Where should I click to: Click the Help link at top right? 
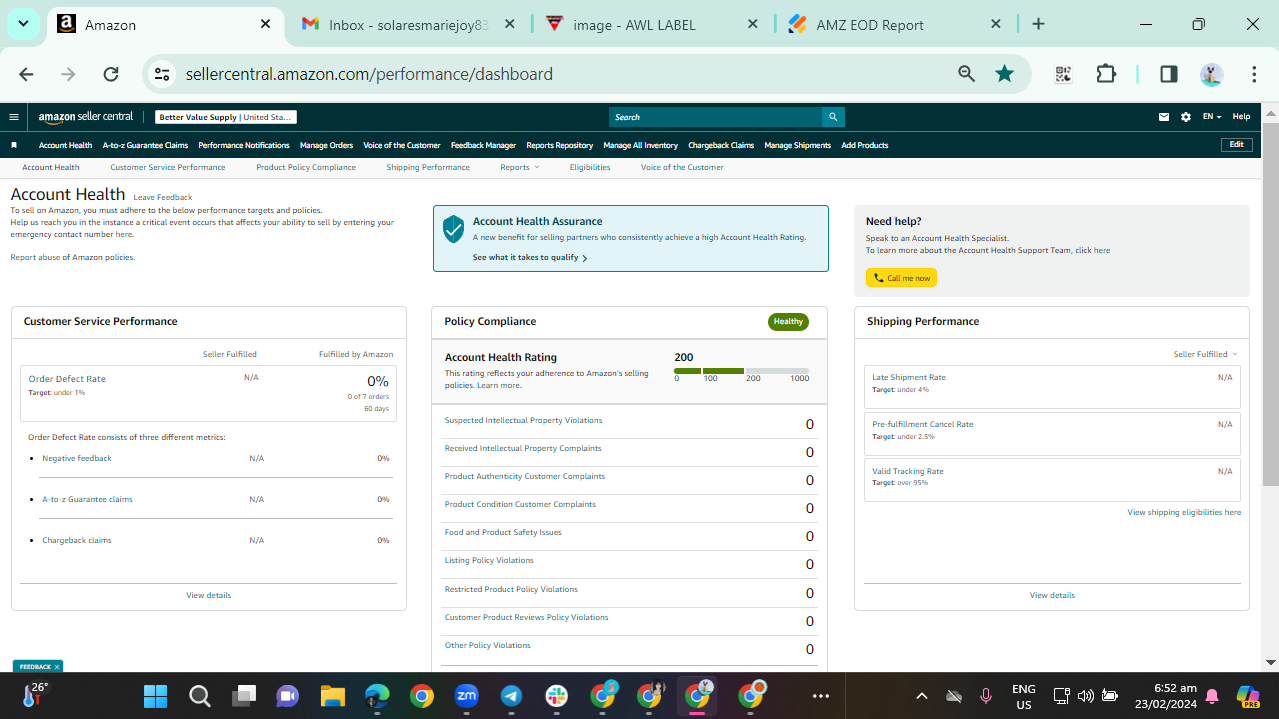coord(1241,117)
